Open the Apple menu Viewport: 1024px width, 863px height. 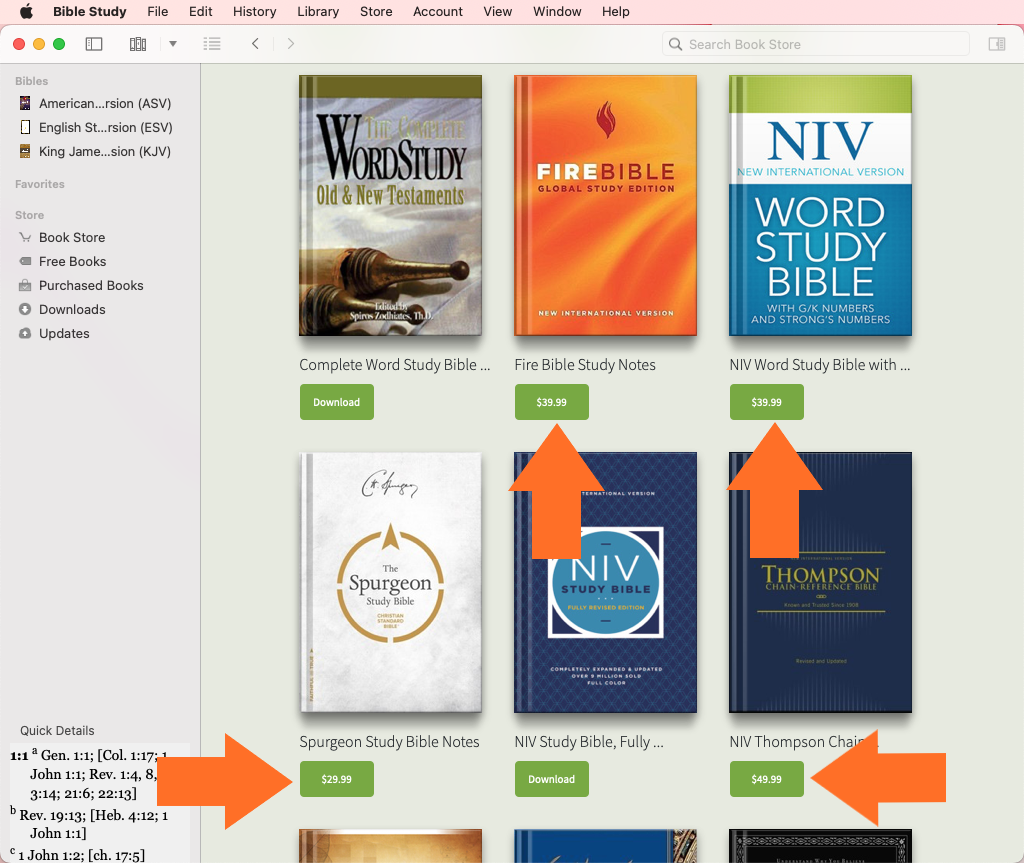point(26,12)
